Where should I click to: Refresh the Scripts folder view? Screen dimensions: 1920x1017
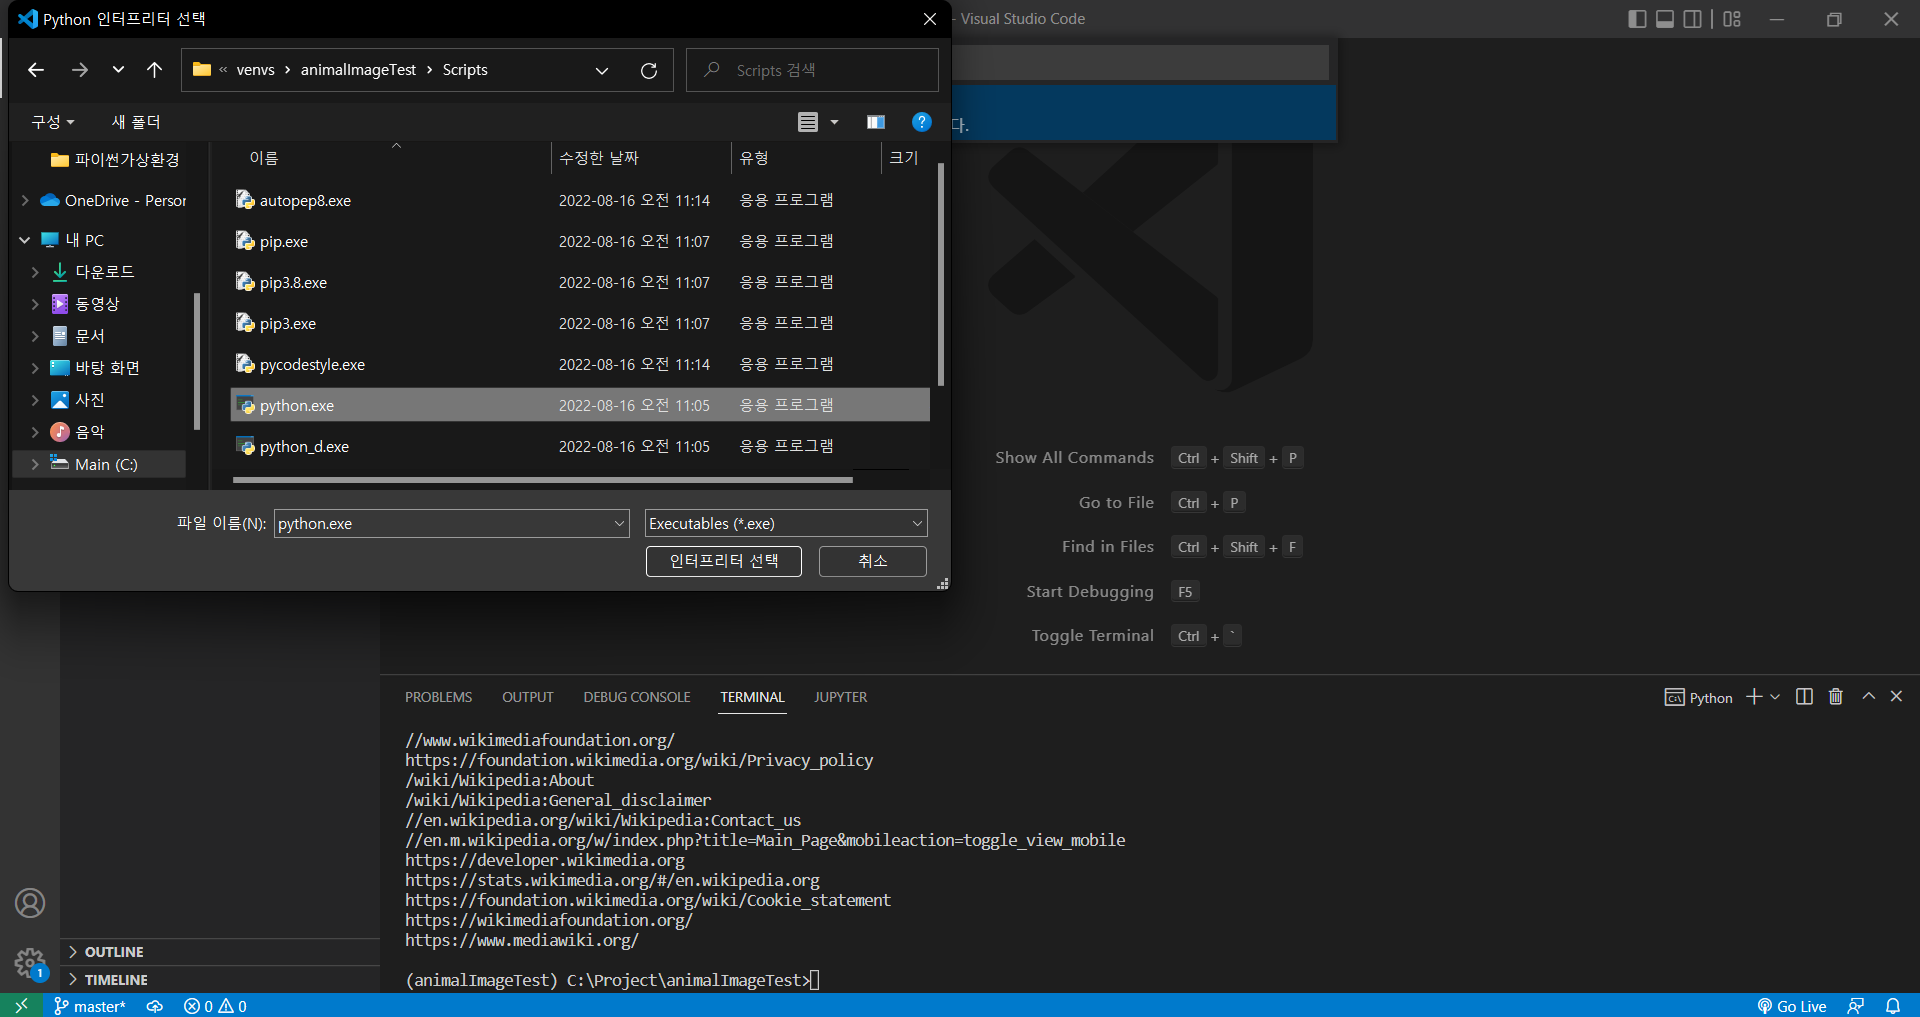(x=649, y=70)
